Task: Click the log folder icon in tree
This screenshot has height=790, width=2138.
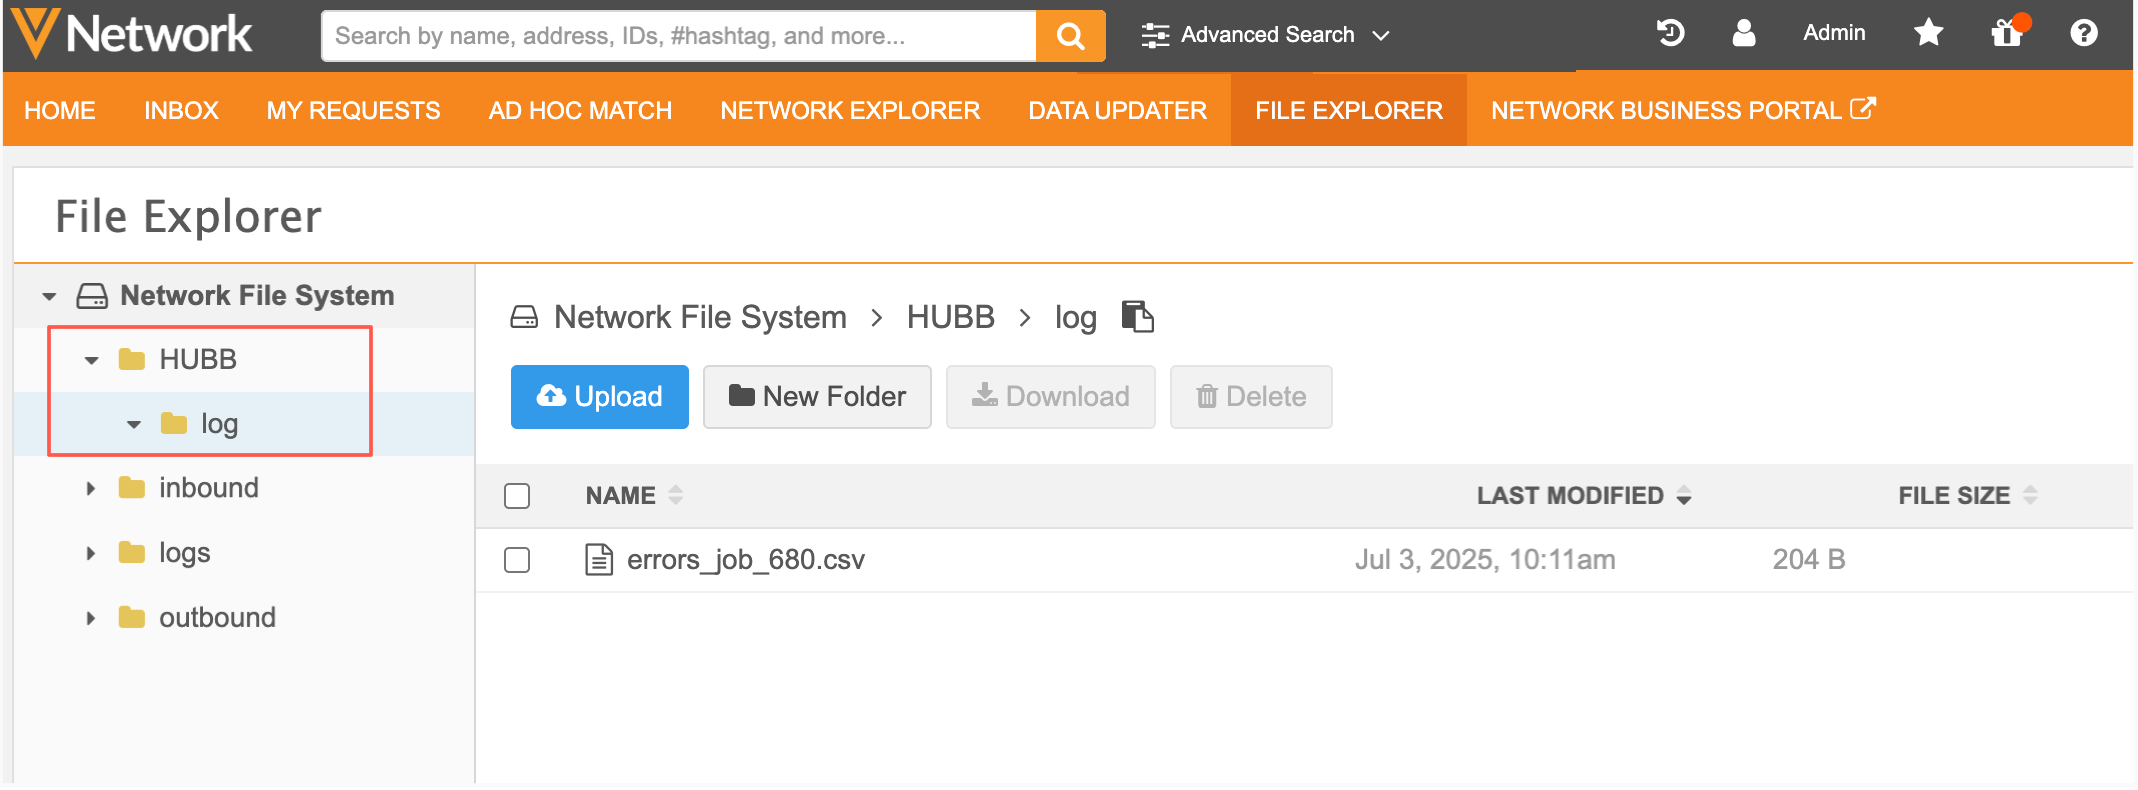Action: click(x=174, y=424)
